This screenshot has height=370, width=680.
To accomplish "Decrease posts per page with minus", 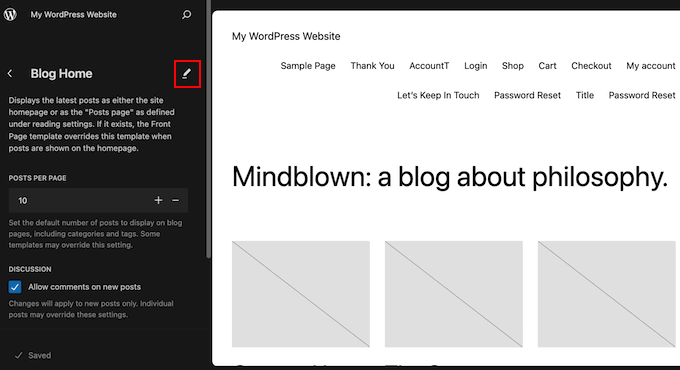I will [176, 200].
